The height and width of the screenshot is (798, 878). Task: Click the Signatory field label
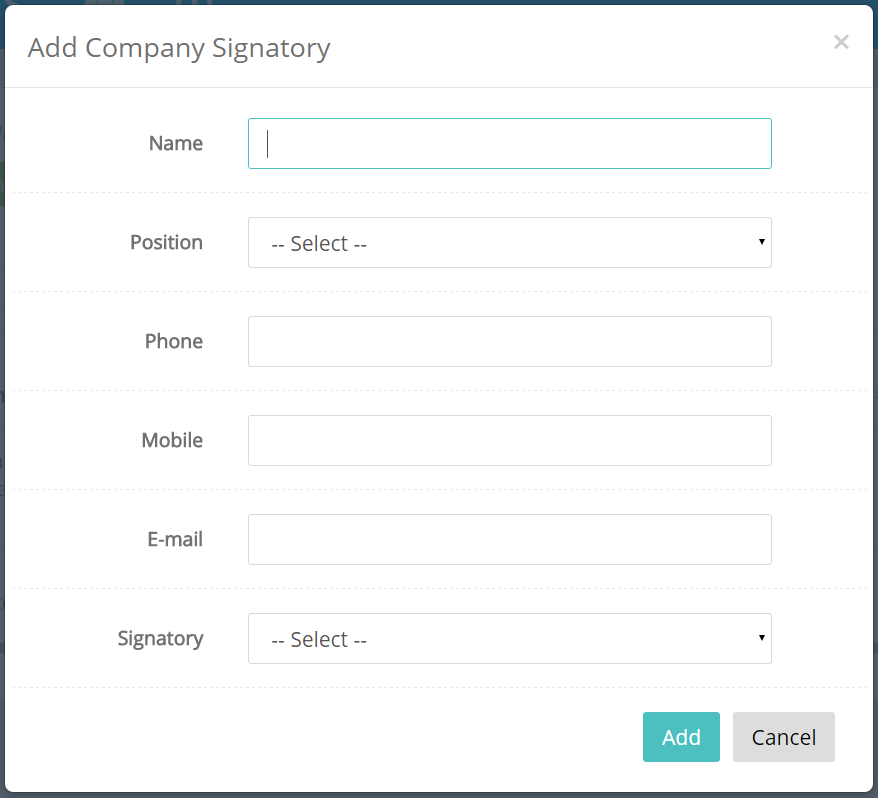coord(160,638)
